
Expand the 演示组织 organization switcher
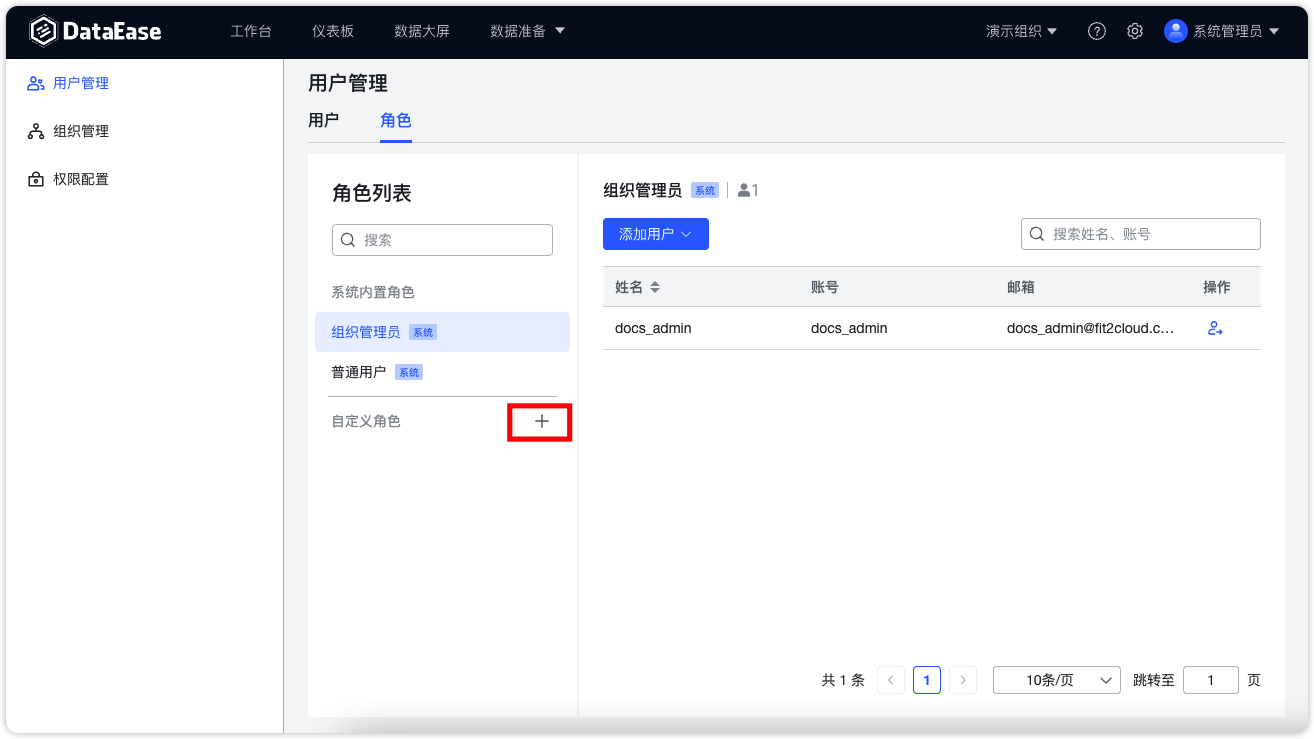coord(1021,31)
